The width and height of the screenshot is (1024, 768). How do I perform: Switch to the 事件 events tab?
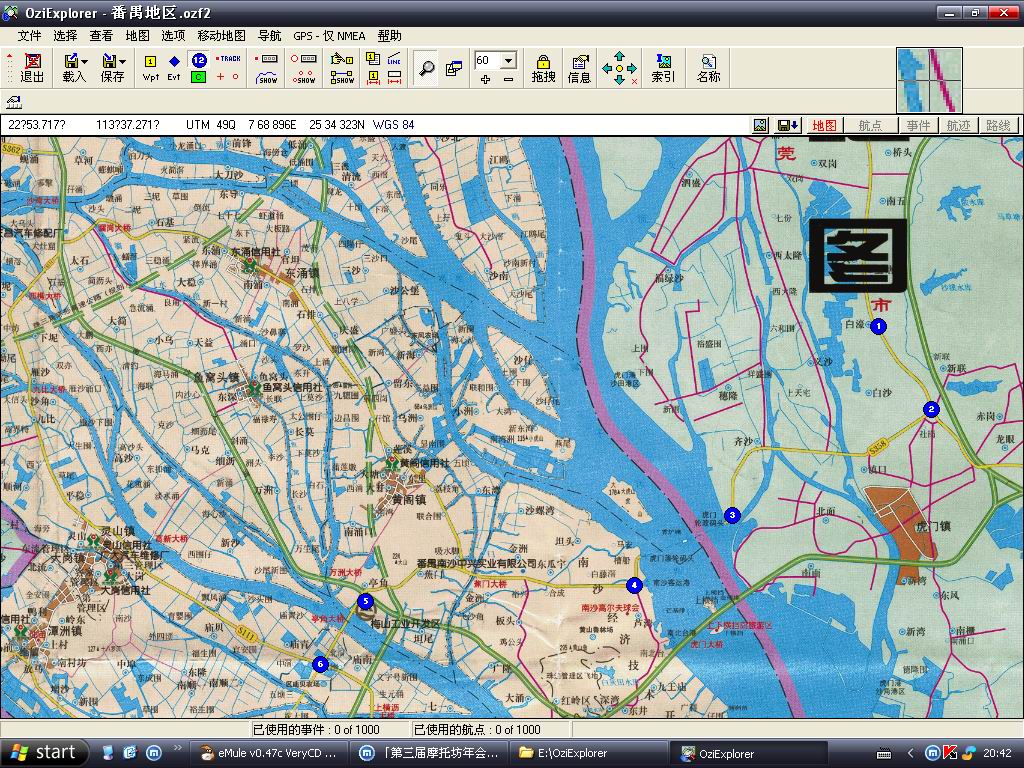918,125
